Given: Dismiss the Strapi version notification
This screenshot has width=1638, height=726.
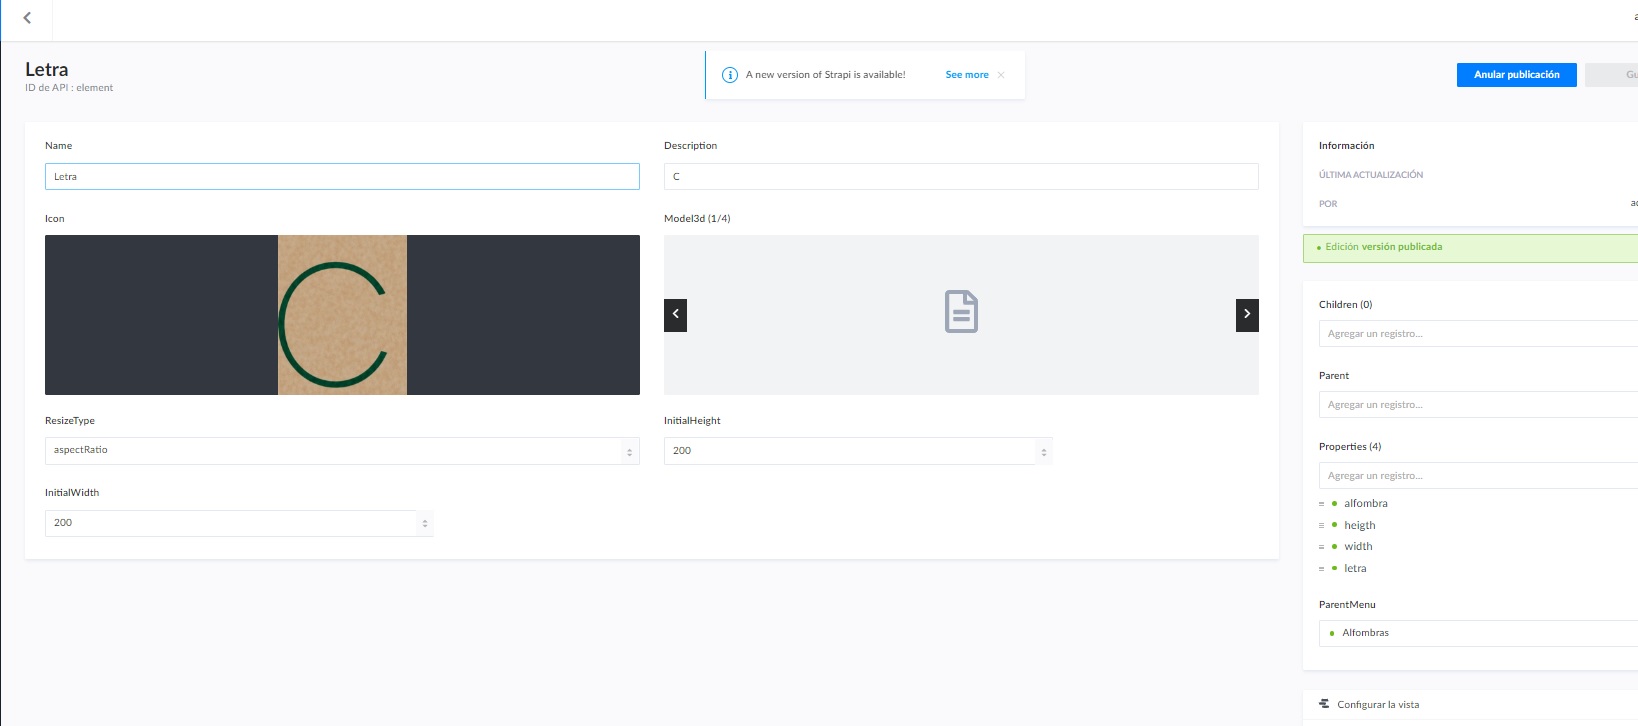Looking at the screenshot, I should 1001,75.
